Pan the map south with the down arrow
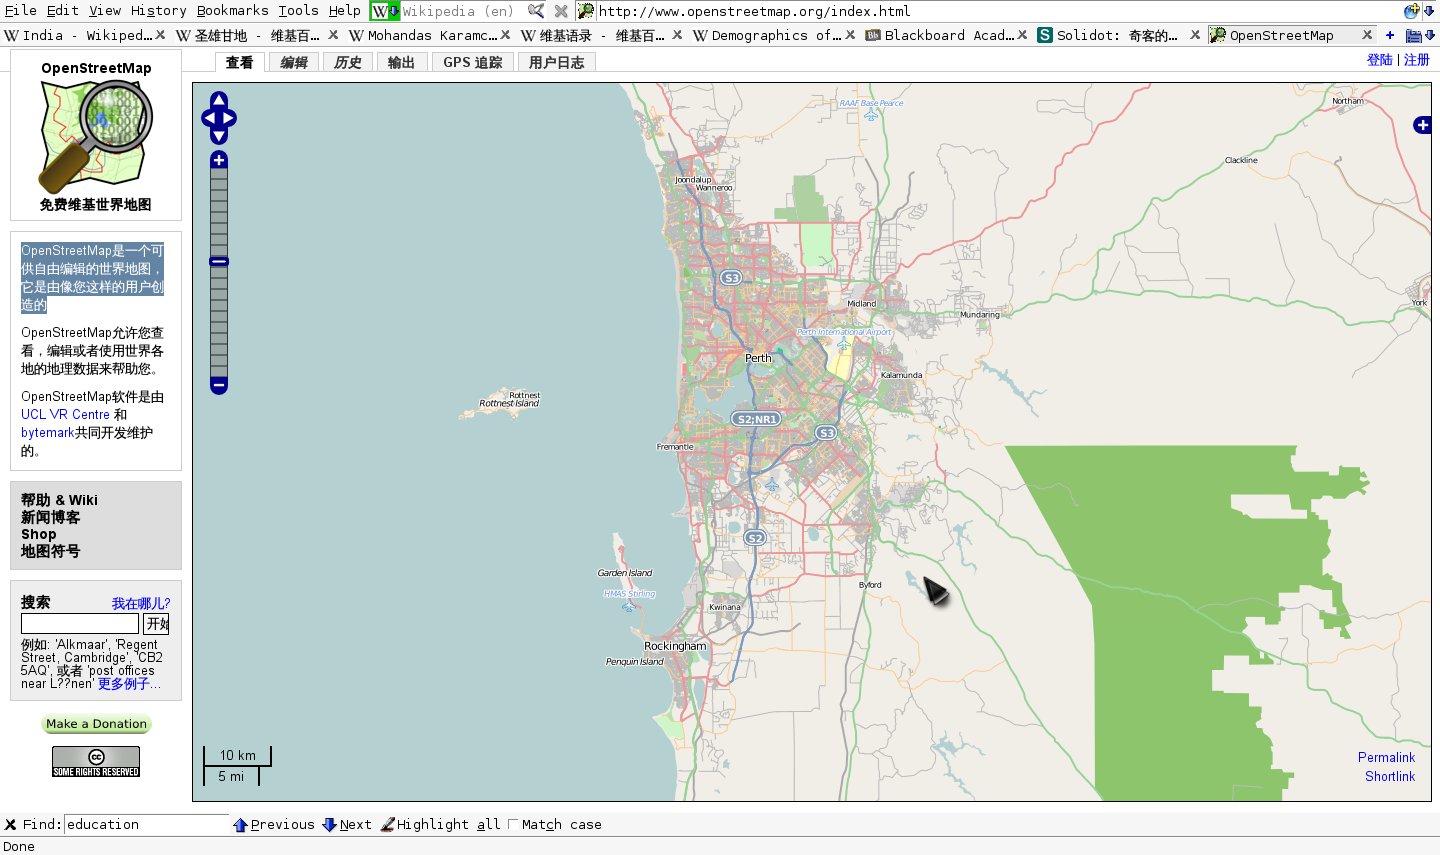 (x=219, y=137)
